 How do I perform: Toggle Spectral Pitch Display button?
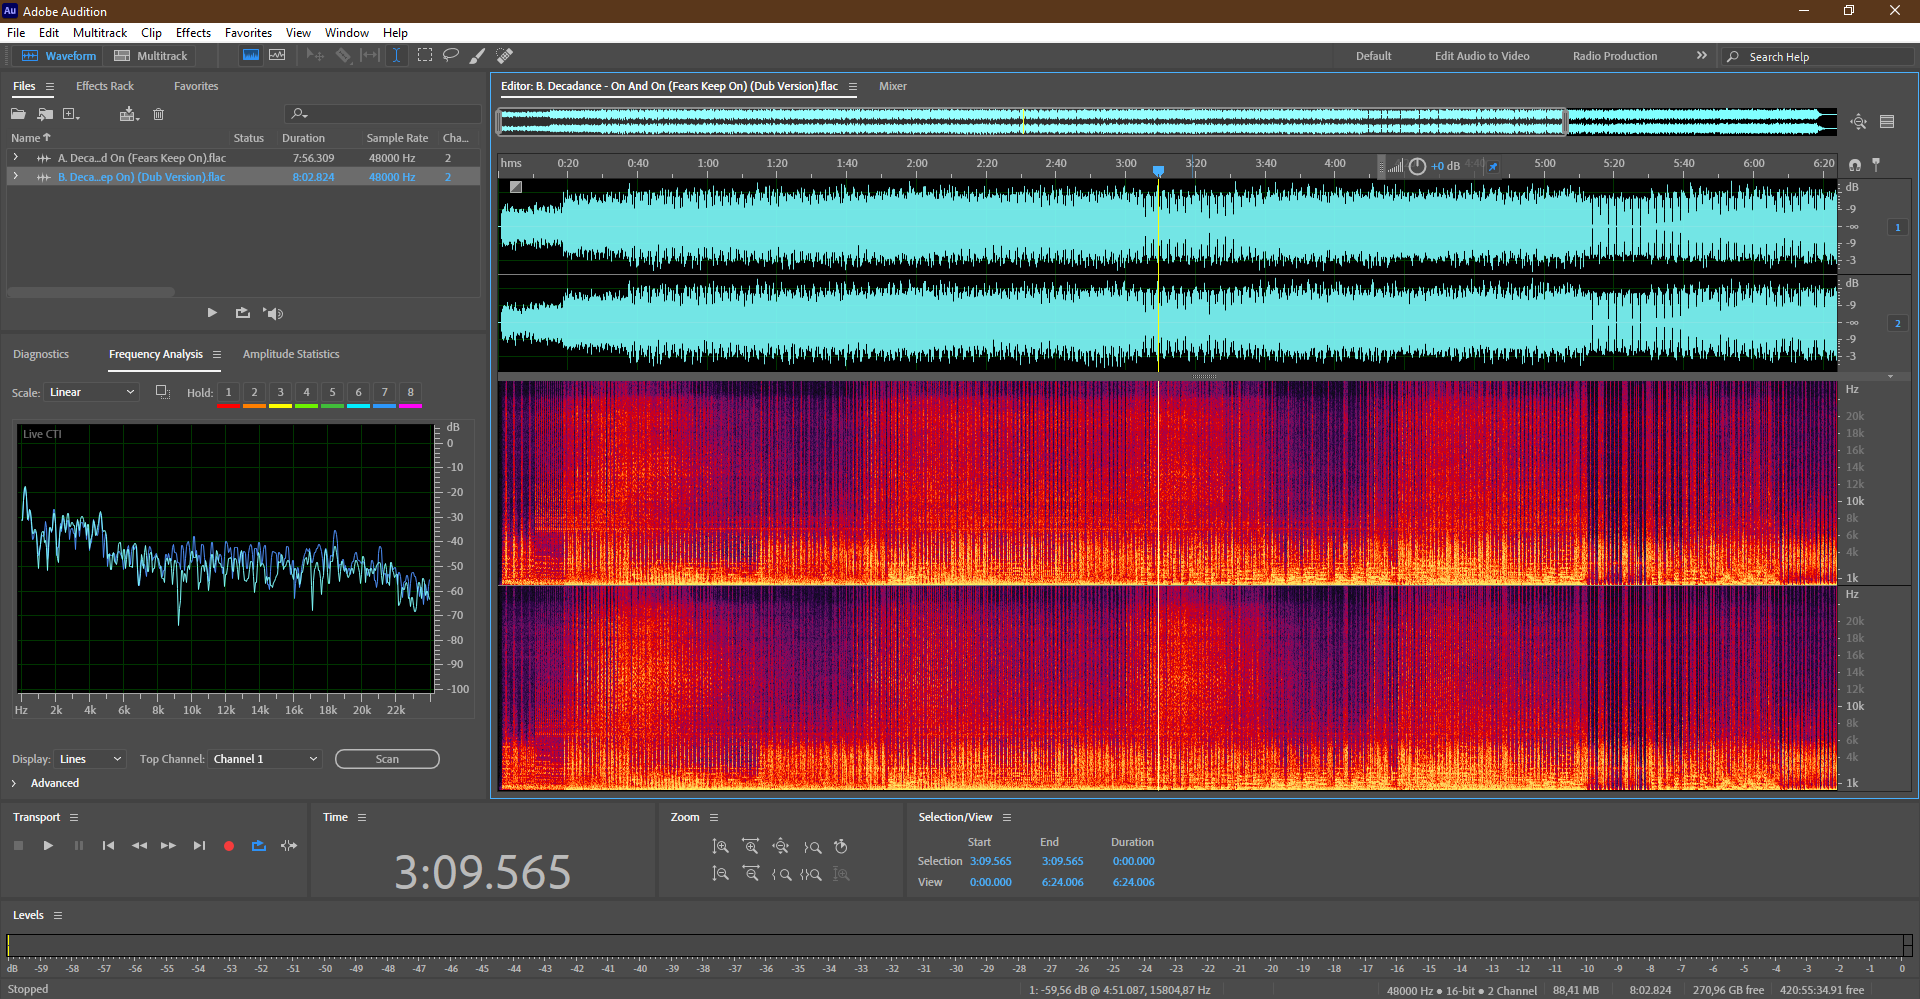pyautogui.click(x=277, y=56)
